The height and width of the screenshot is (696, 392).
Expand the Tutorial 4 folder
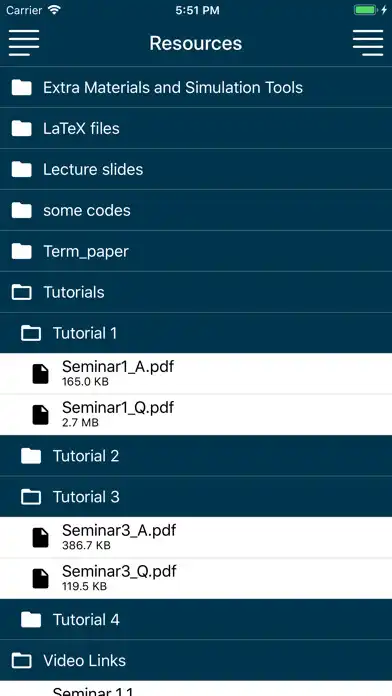(196, 620)
